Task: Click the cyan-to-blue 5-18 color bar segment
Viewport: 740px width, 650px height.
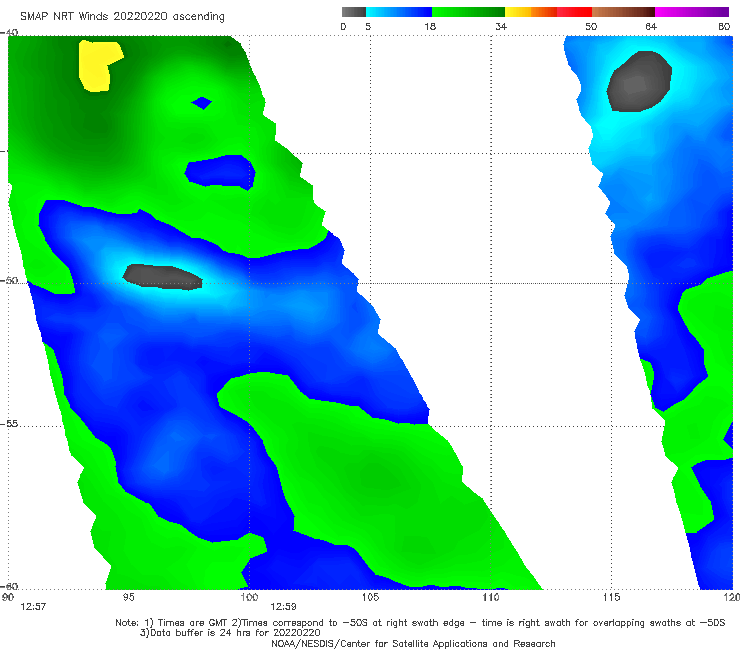Action: [399, 12]
